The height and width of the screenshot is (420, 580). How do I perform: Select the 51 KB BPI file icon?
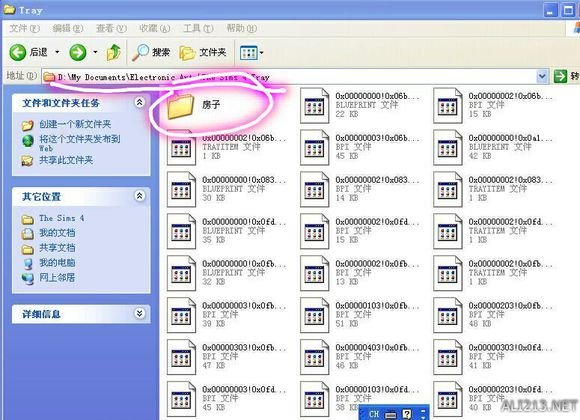coord(314,315)
